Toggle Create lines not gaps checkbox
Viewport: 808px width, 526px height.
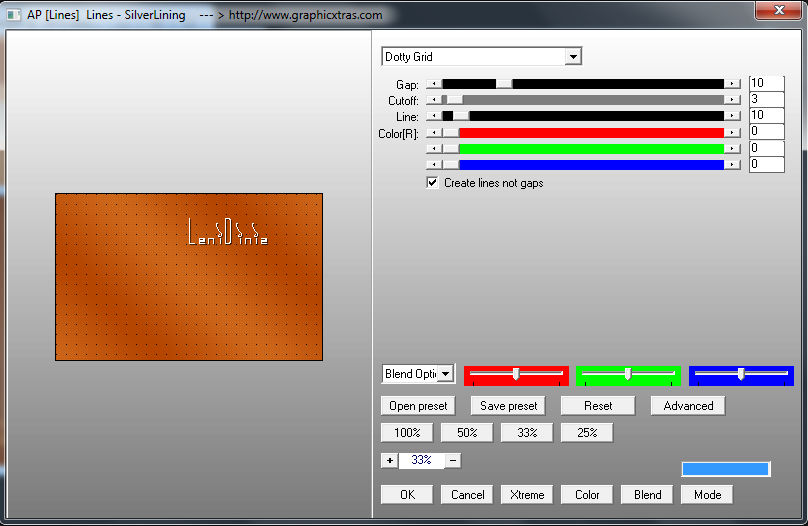(433, 183)
